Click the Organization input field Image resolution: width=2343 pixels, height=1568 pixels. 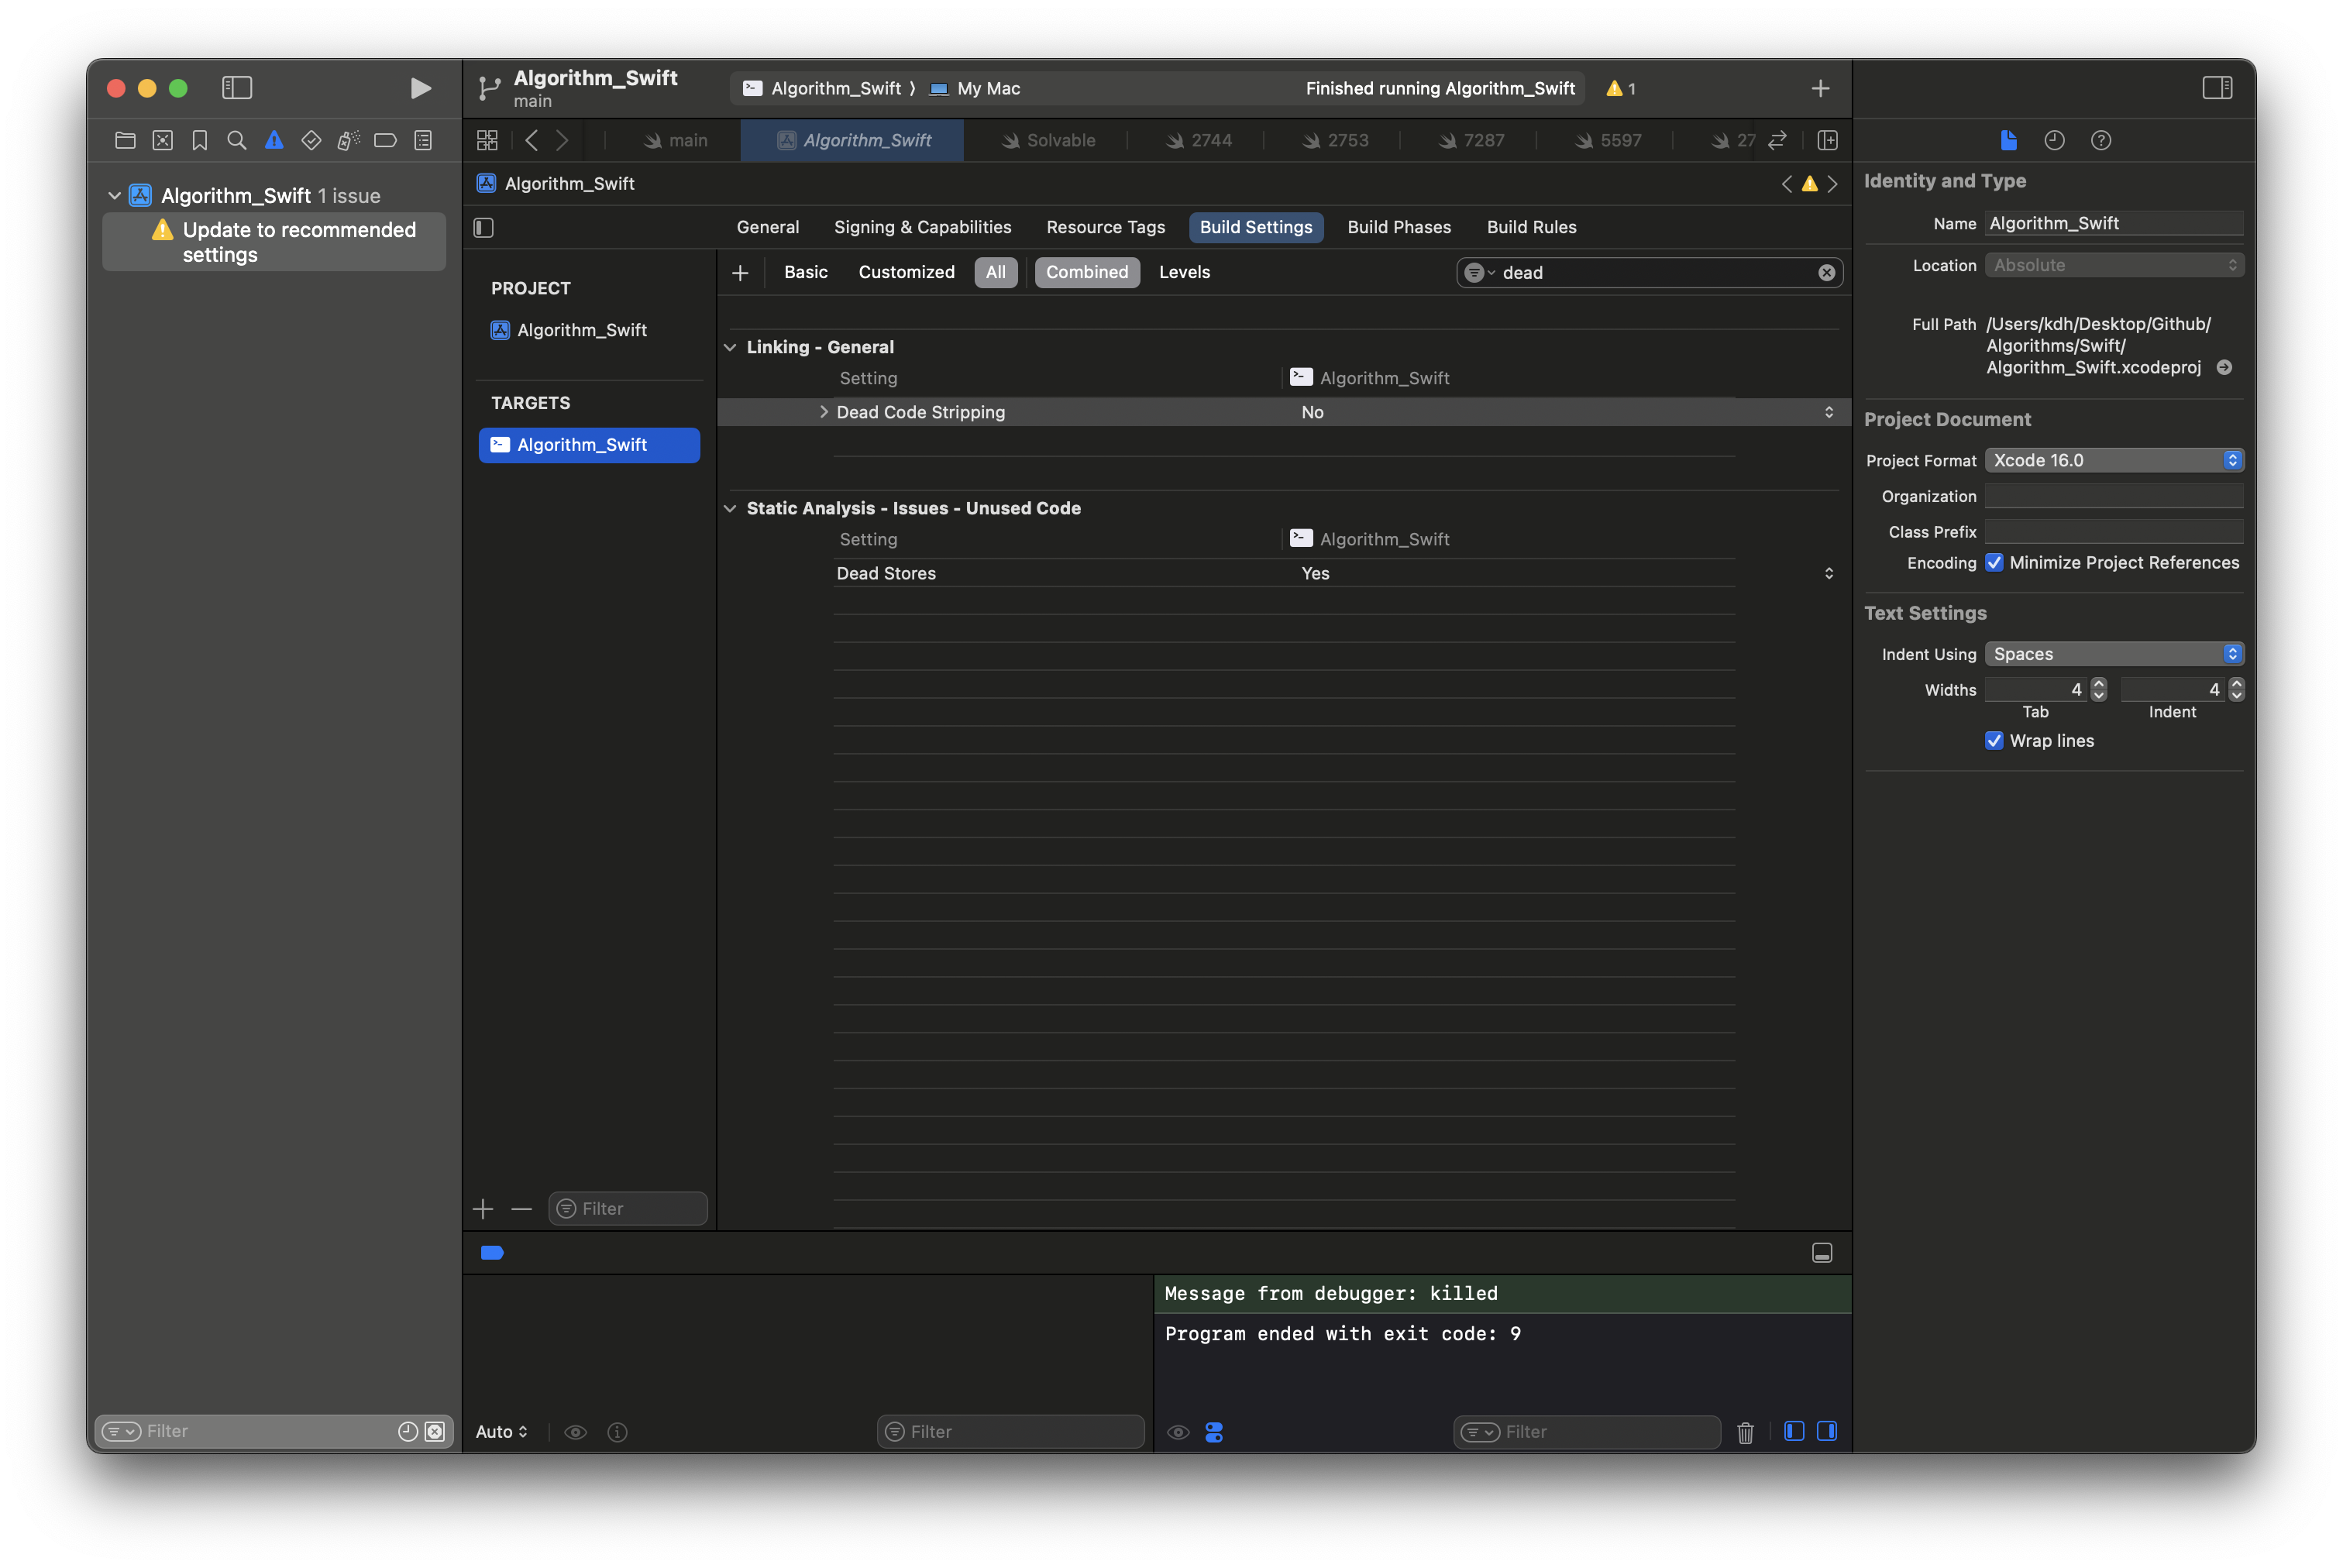click(x=2113, y=496)
